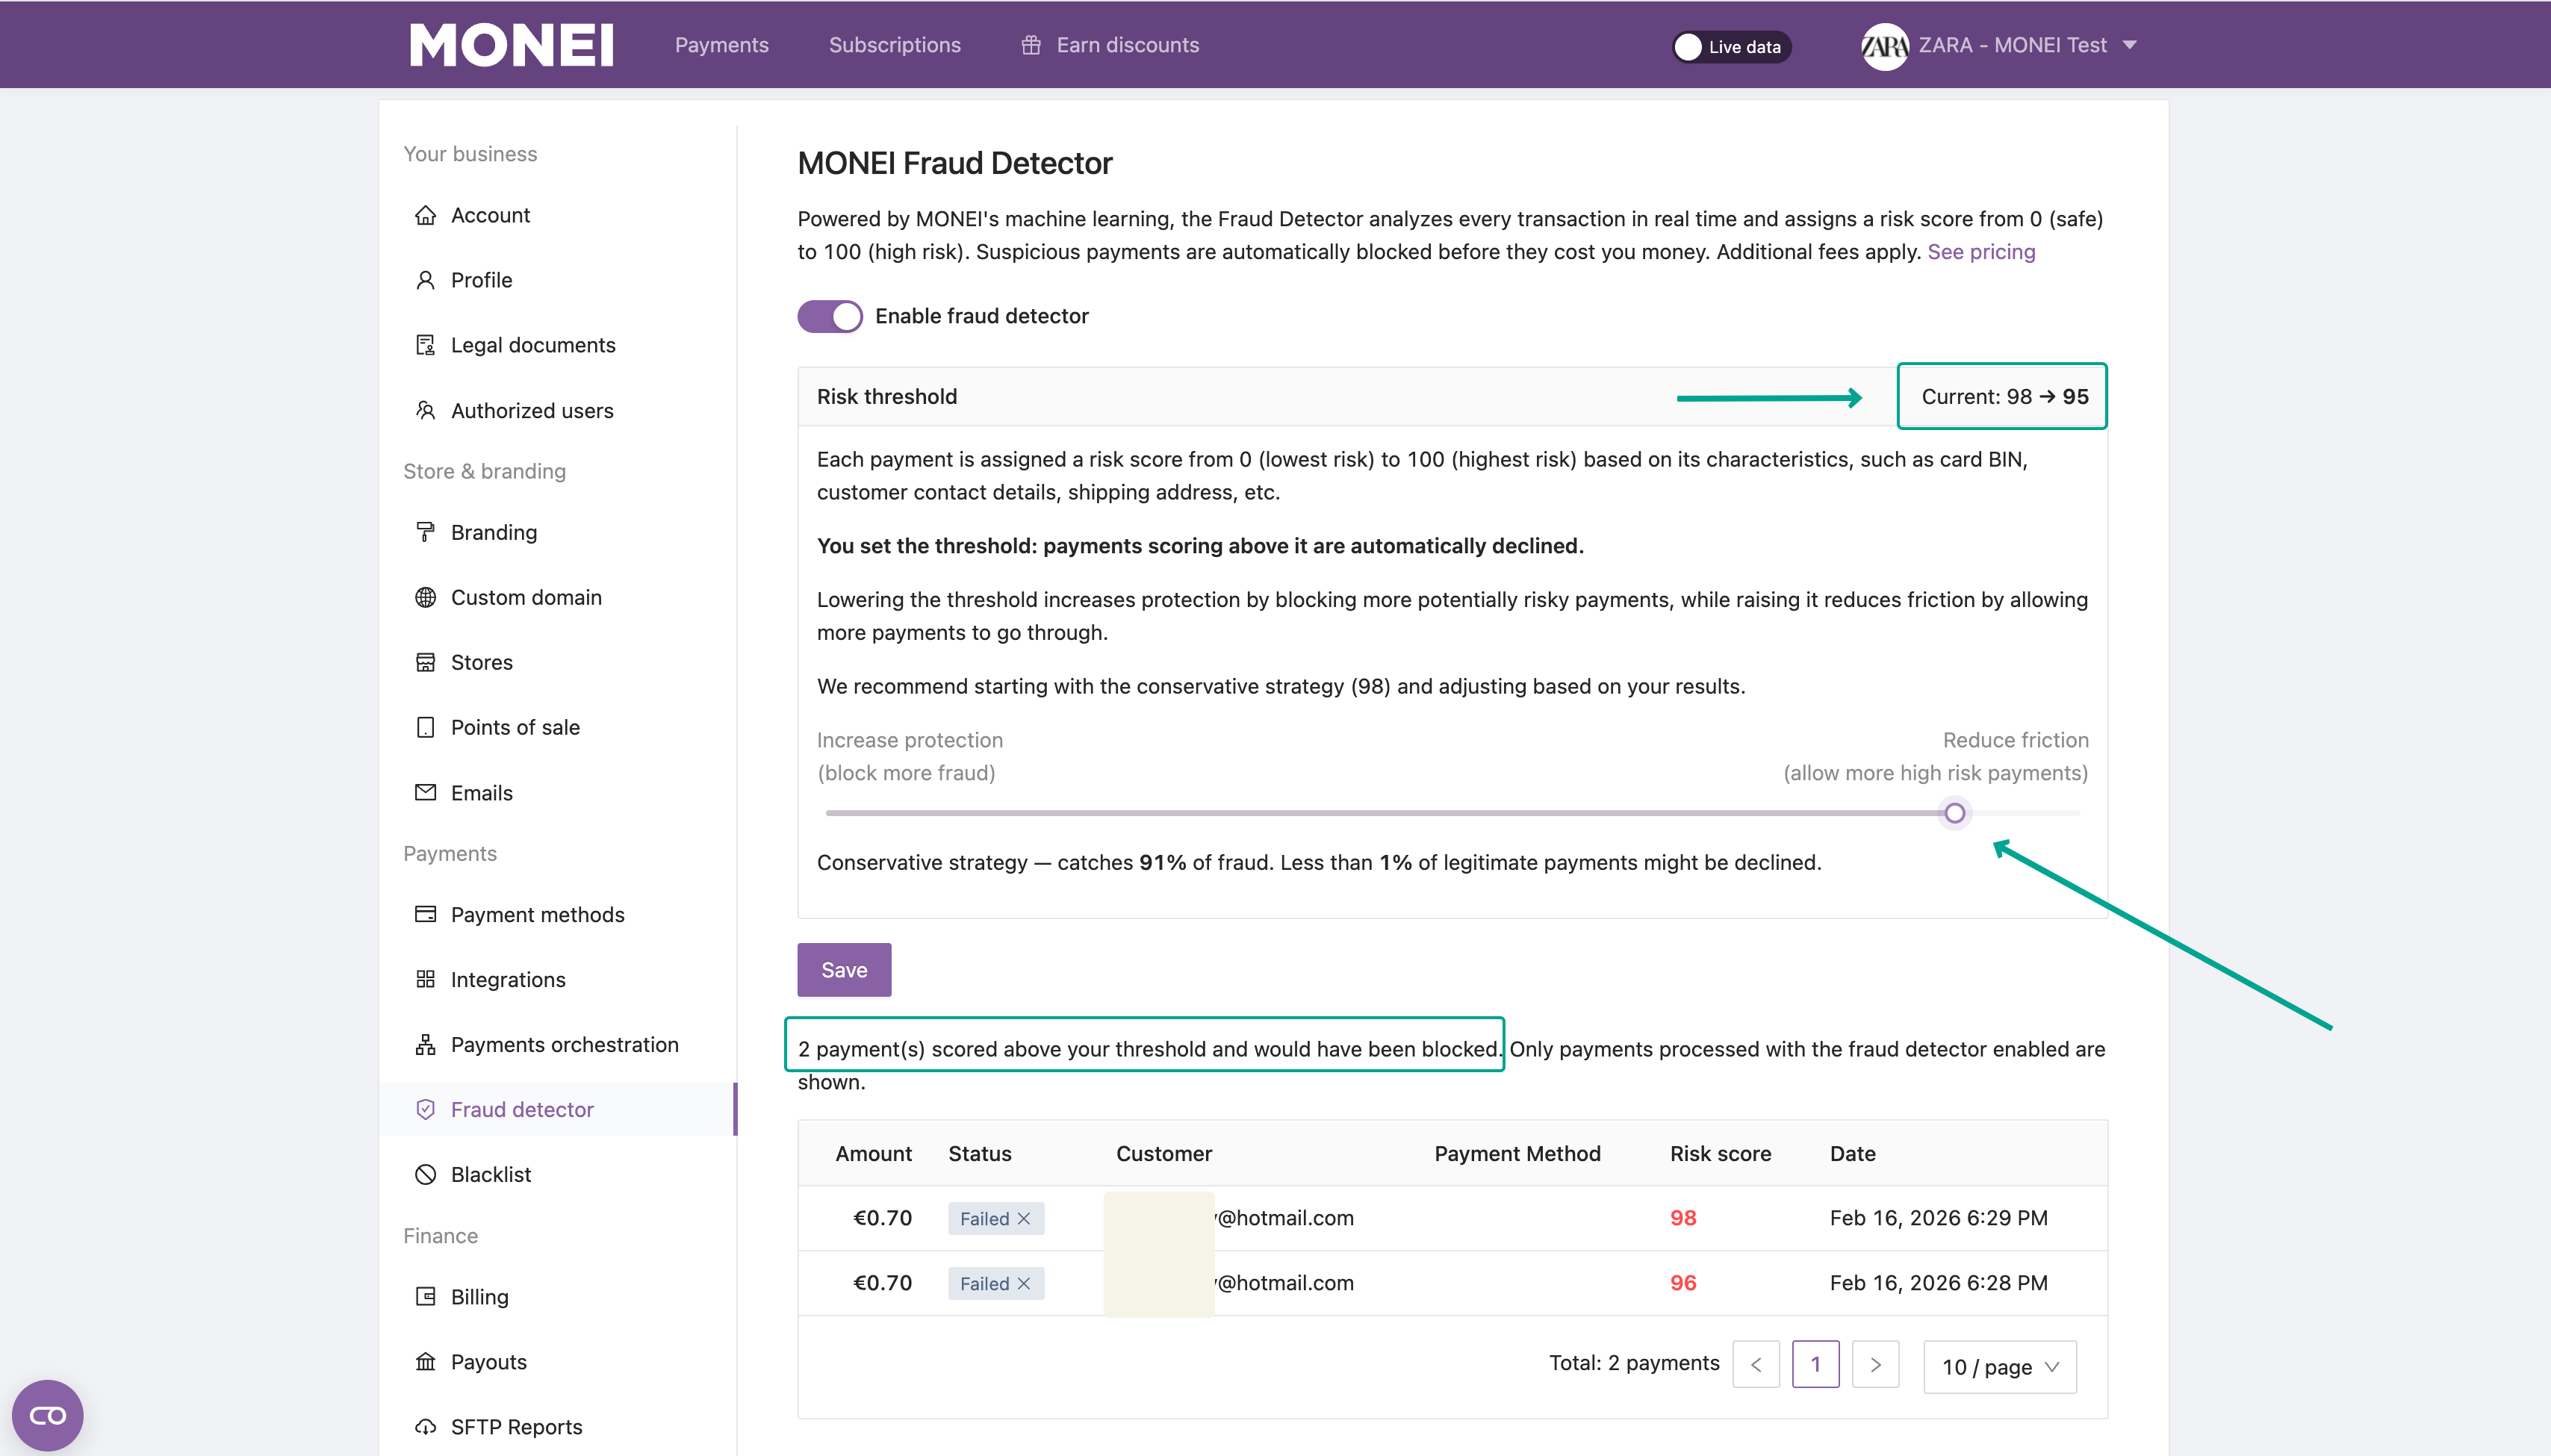Click the Payments orchestration icon
2551x1456 pixels.
425,1044
